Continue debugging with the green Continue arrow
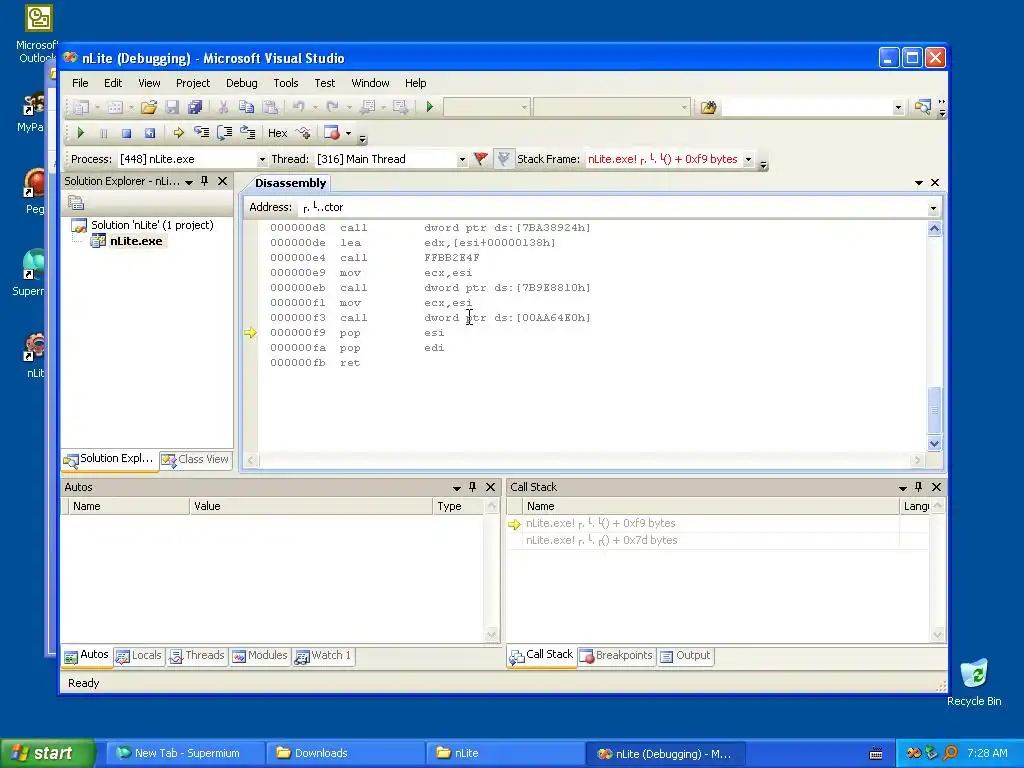The height and width of the screenshot is (768, 1024). click(80, 133)
